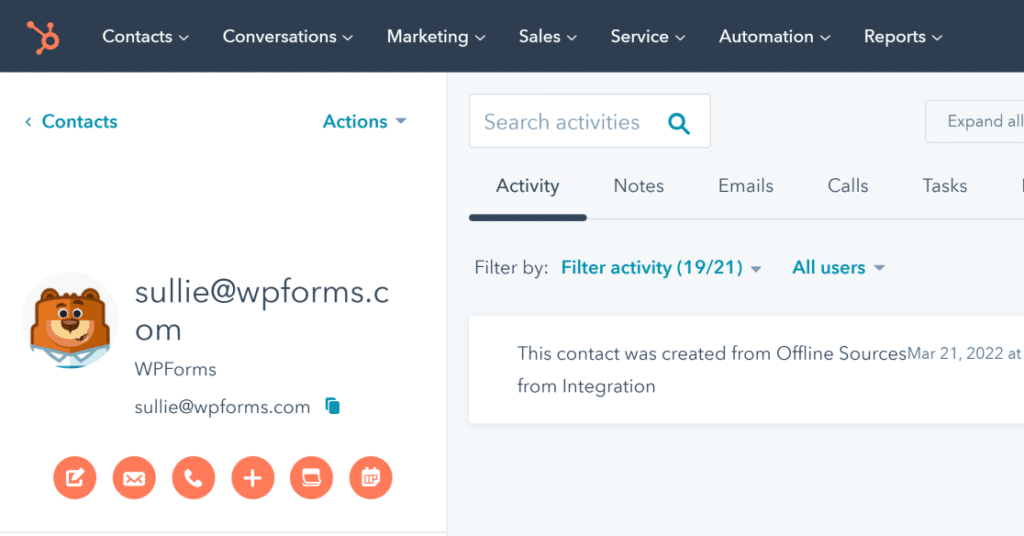Create a note with the pencil icon
The width and height of the screenshot is (1024, 536).
[74, 479]
